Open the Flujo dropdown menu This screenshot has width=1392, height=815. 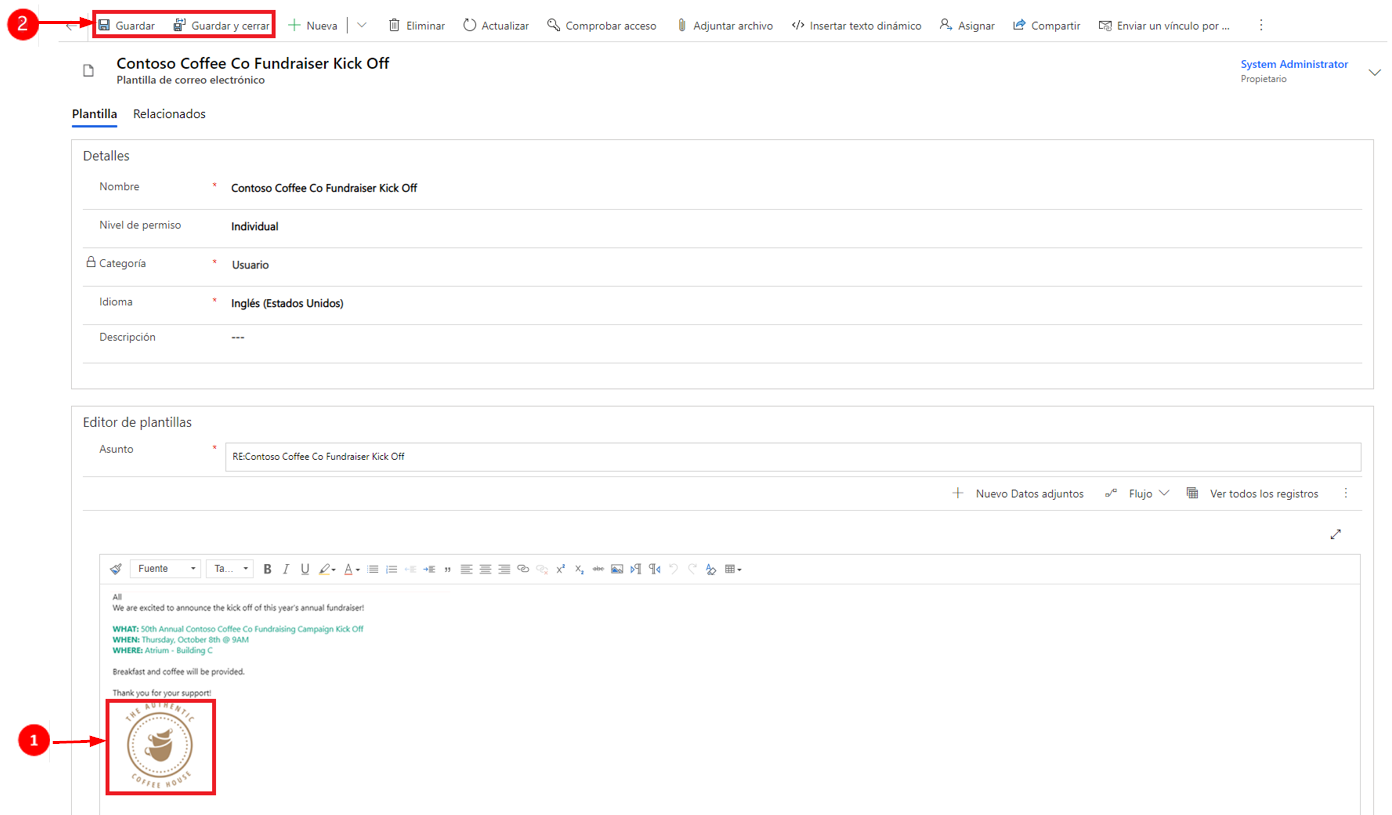click(1137, 494)
